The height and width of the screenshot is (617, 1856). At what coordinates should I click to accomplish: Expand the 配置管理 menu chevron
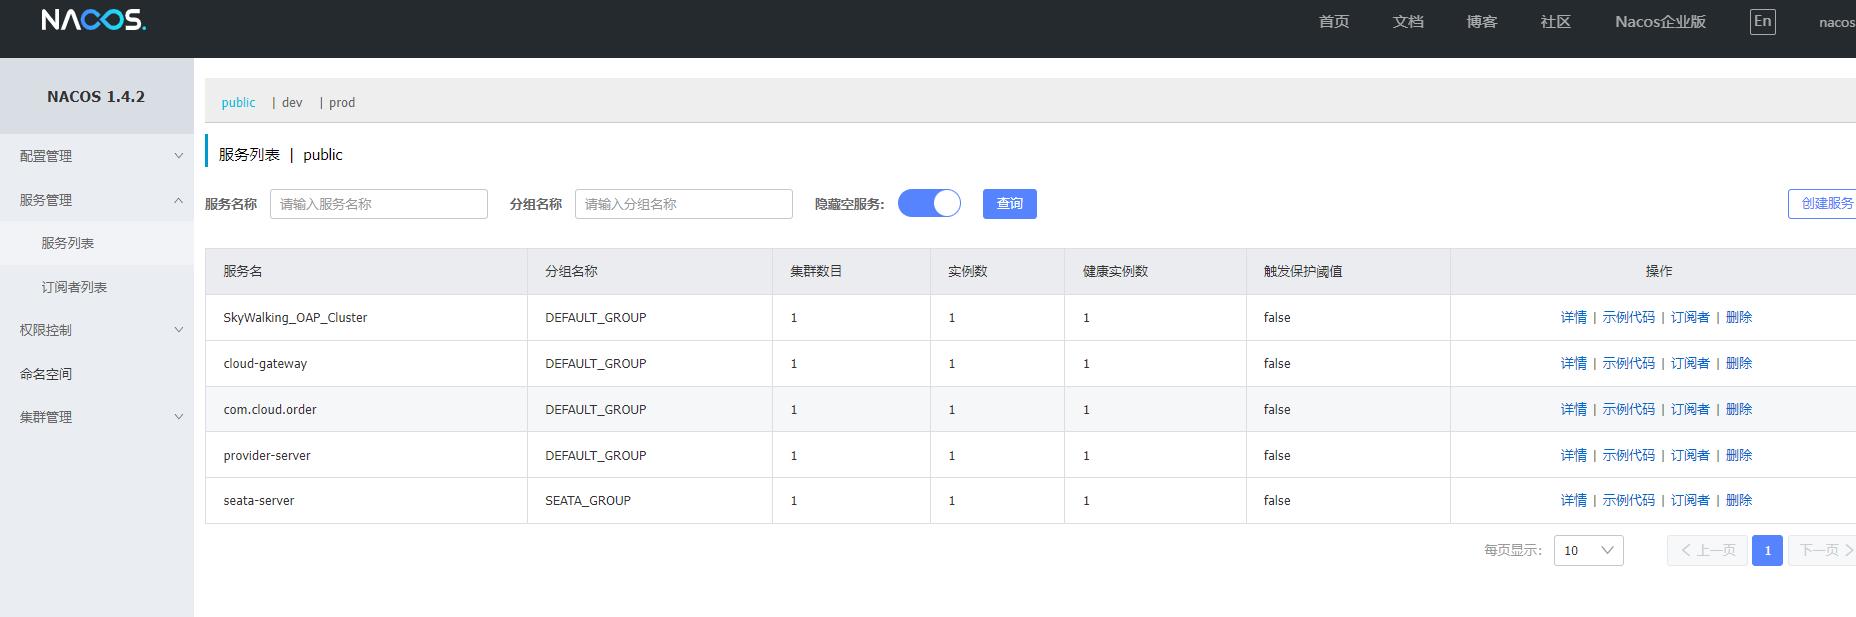[x=179, y=156]
